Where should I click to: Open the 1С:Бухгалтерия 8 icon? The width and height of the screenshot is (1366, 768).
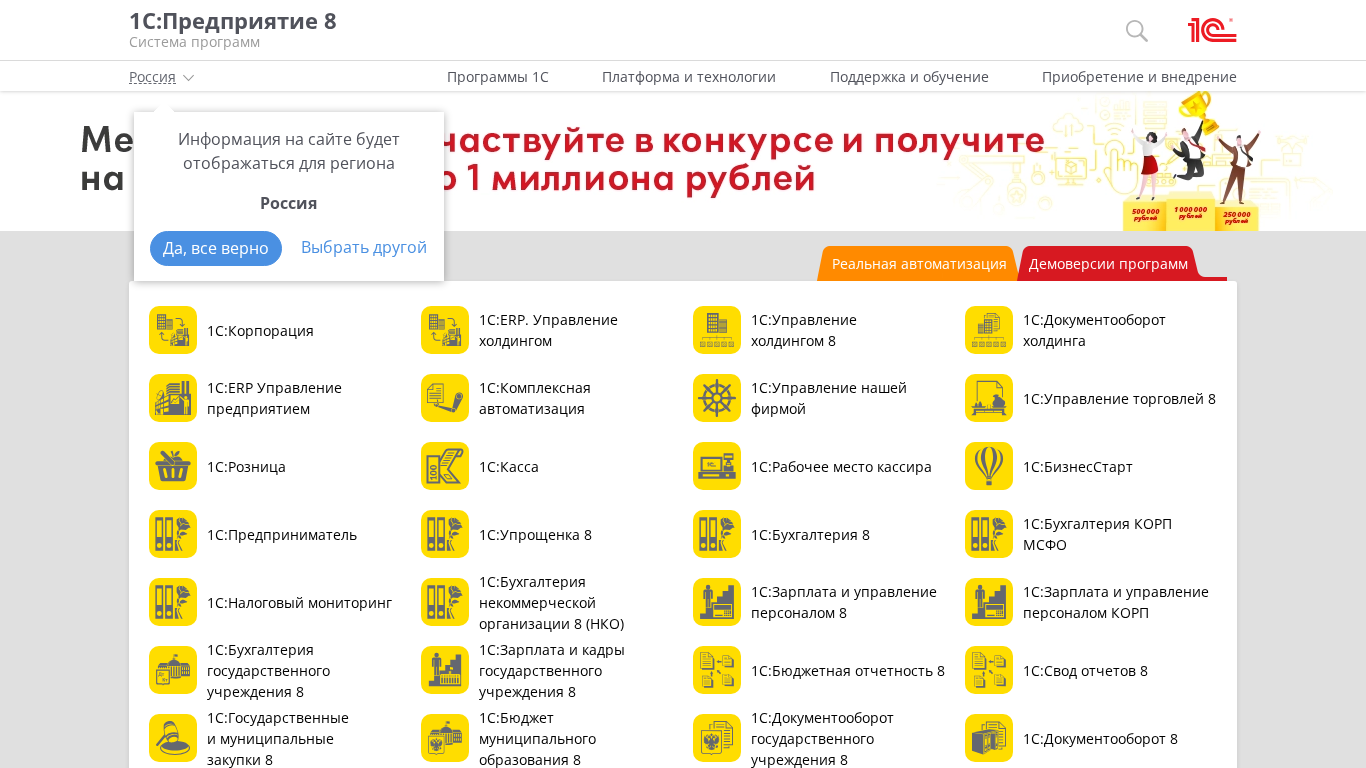click(x=717, y=534)
